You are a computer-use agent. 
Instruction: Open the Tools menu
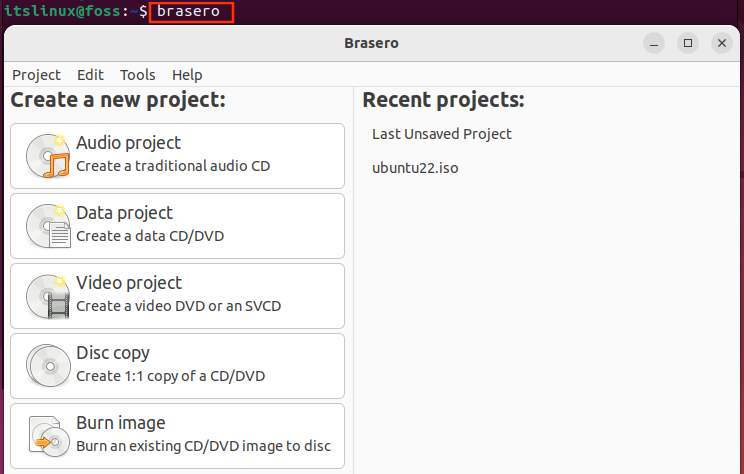(x=138, y=75)
